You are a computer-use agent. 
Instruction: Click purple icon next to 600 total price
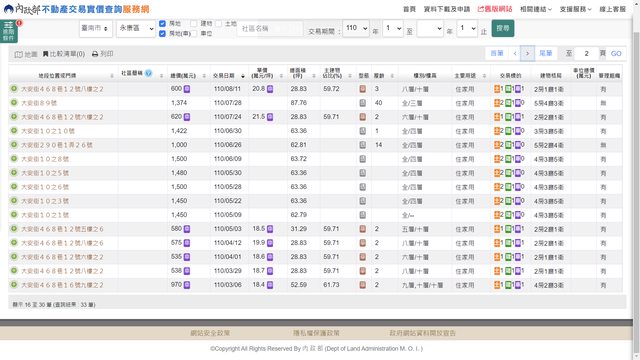point(187,89)
